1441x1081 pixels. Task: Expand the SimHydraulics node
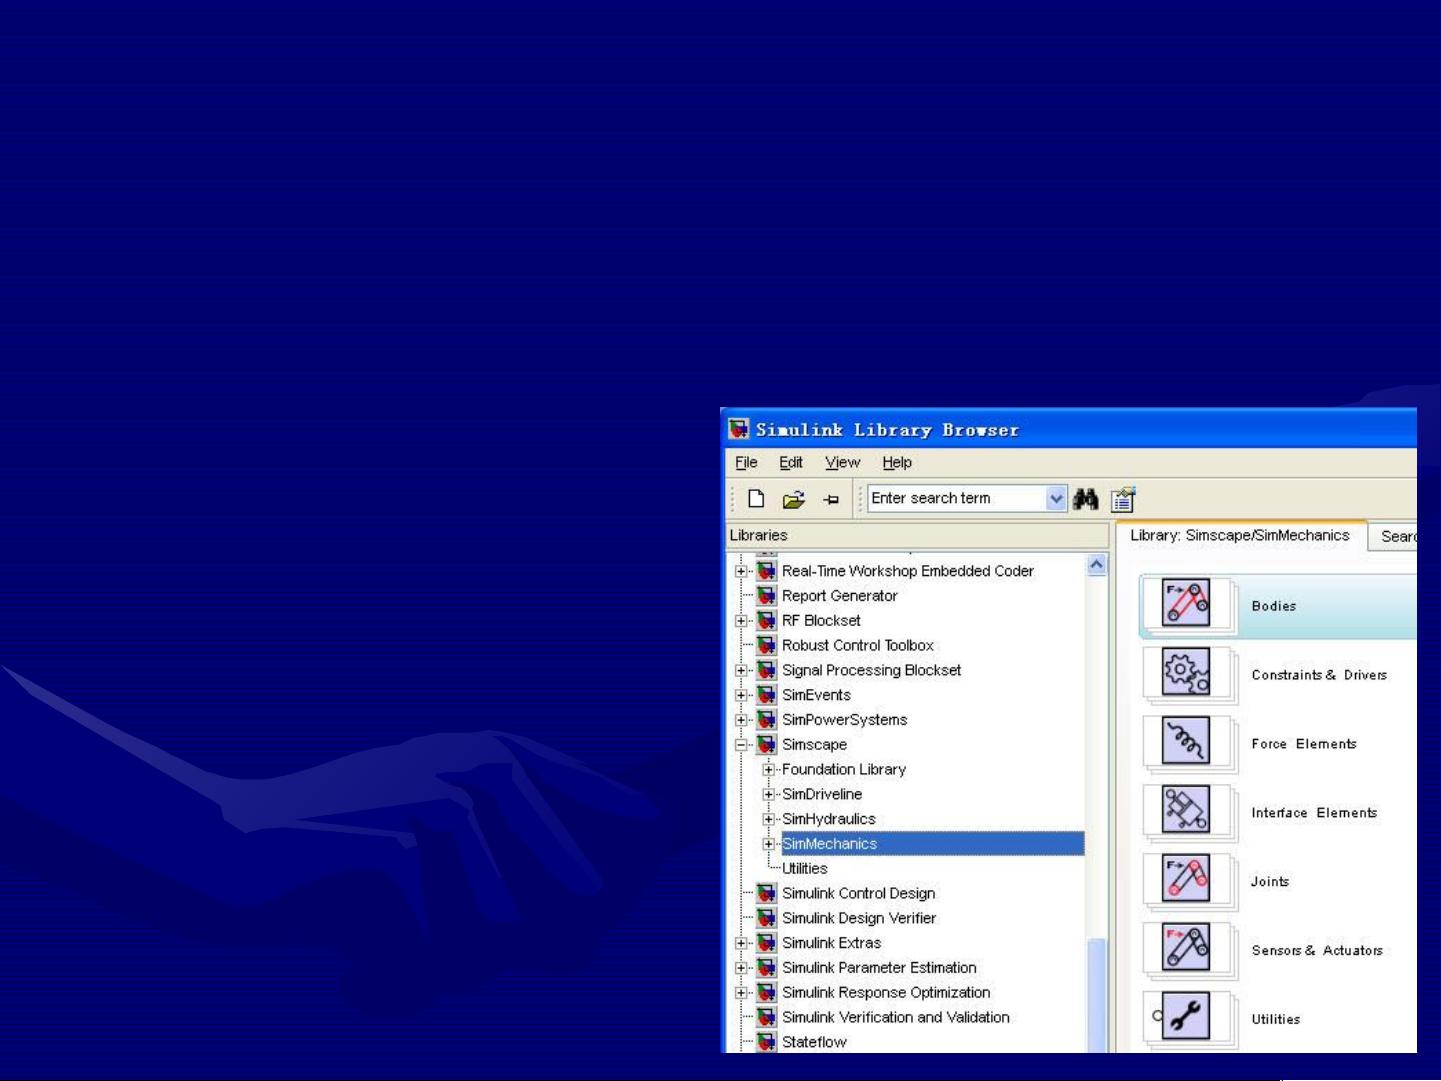[768, 819]
